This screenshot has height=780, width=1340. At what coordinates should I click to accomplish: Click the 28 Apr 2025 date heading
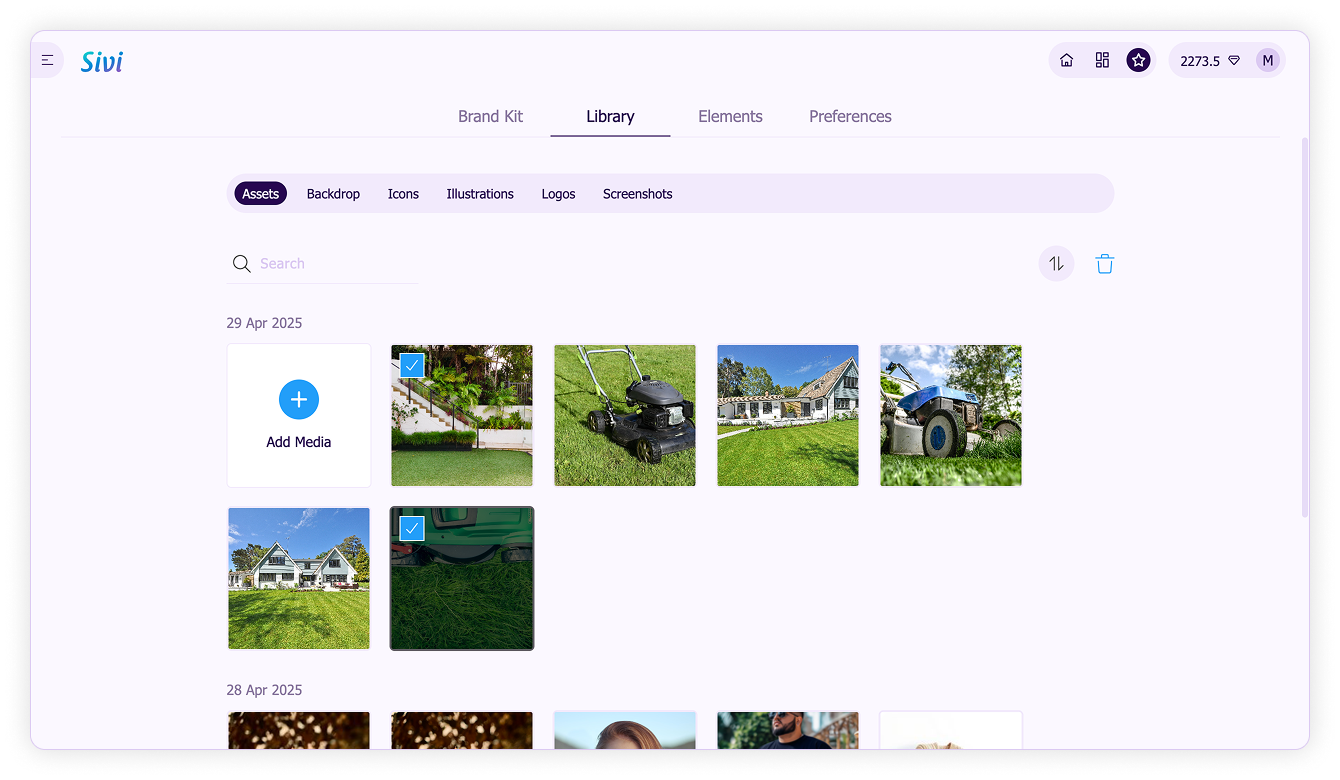[x=264, y=690]
